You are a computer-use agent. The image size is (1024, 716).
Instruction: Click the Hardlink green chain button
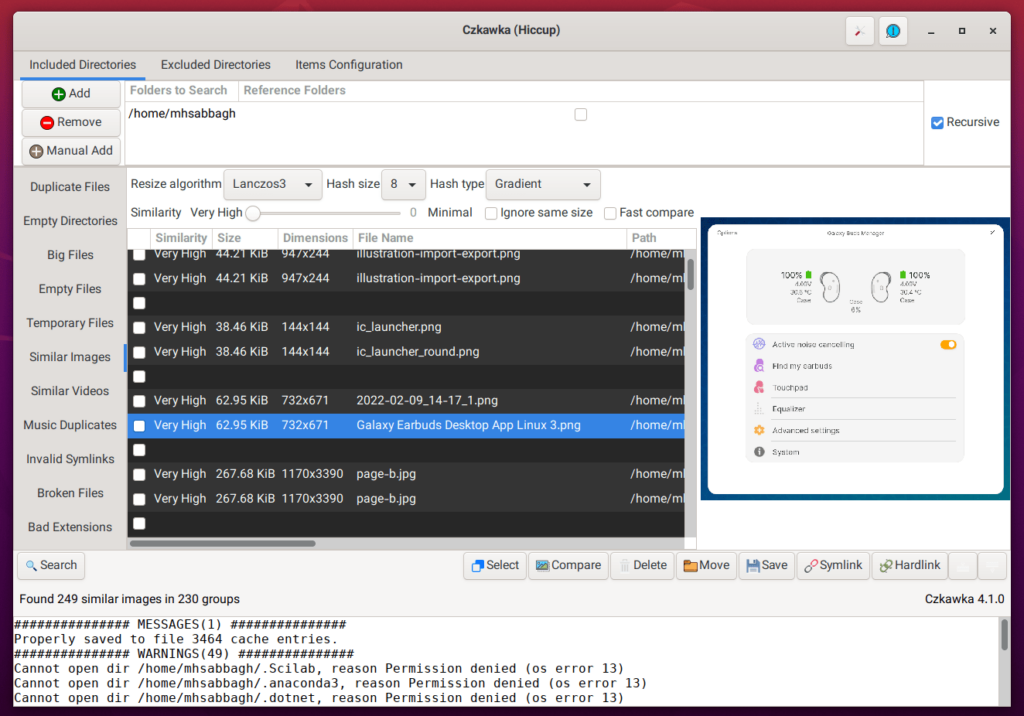910,565
